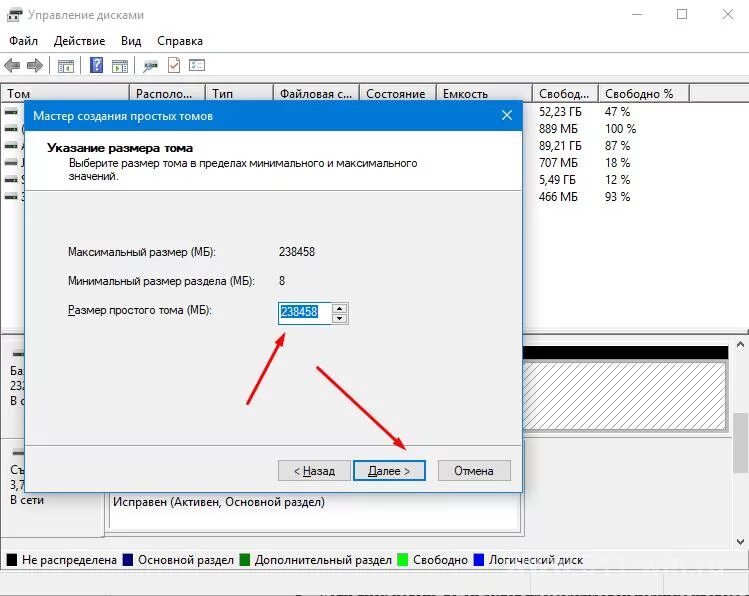Screen dimensions: 749x596
Task: Open the Help question mark icon
Action: coord(96,65)
